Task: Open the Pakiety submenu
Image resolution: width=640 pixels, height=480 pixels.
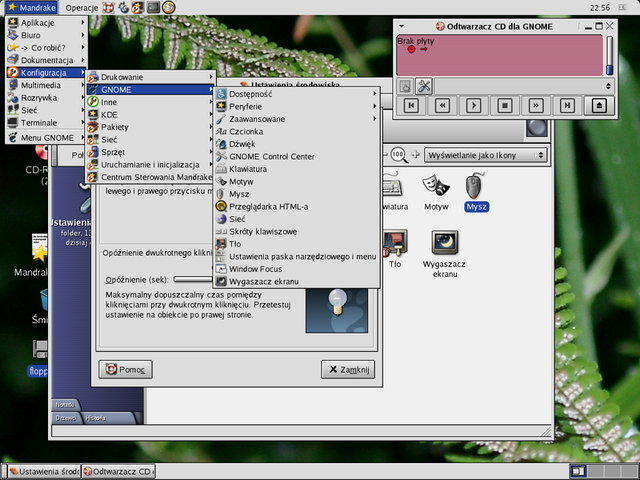Action: [151, 127]
